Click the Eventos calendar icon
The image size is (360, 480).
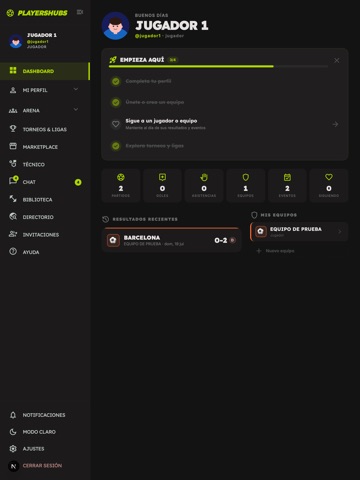[287, 177]
